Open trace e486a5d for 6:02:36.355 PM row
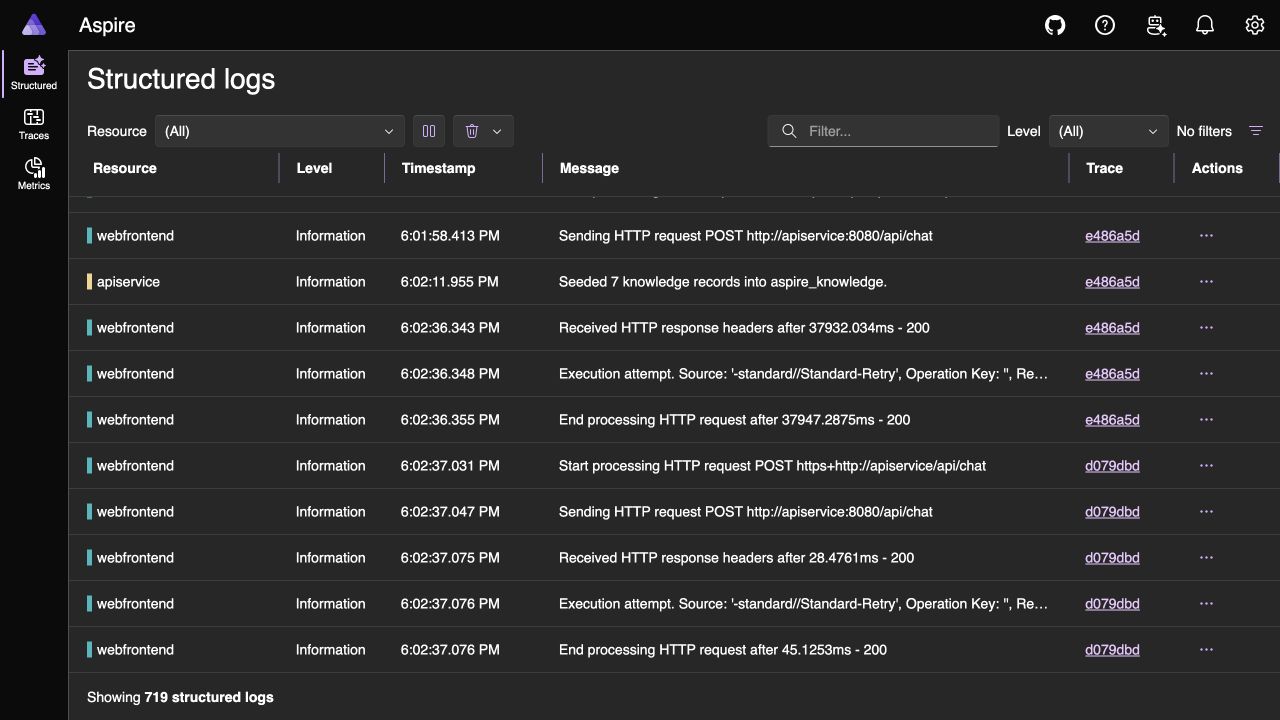 1112,420
